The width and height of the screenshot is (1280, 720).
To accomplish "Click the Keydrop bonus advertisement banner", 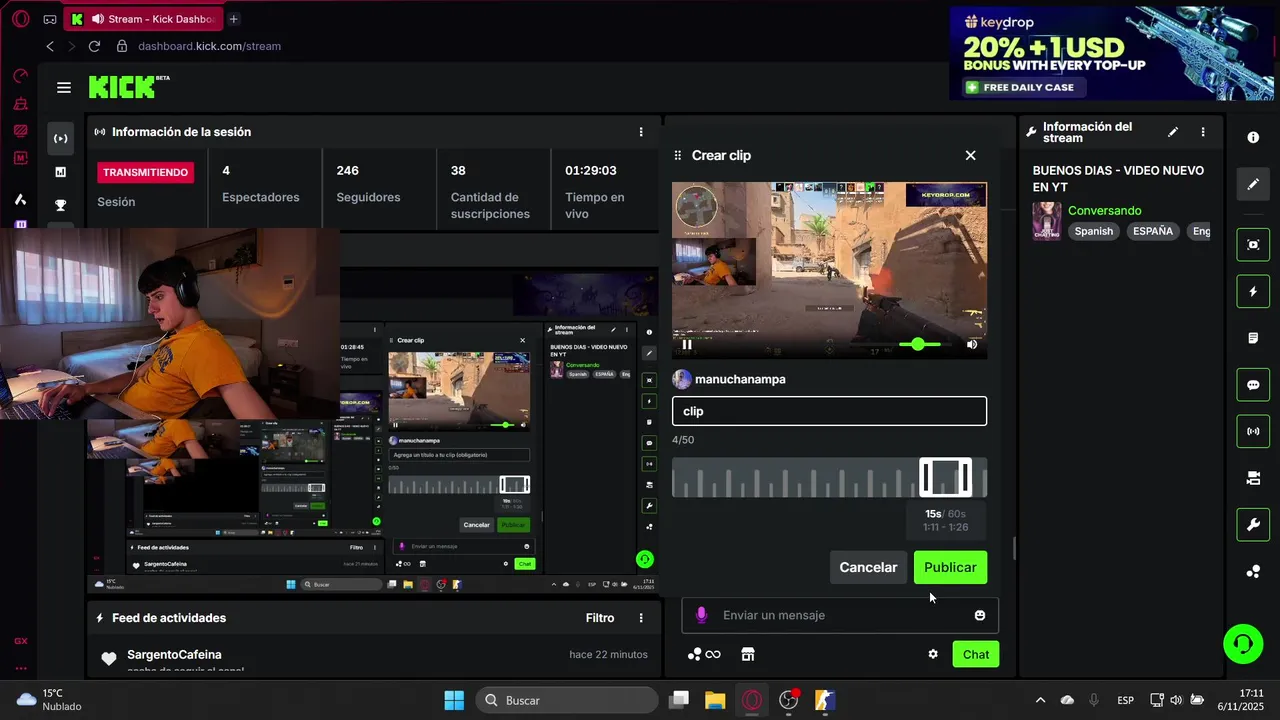I will [x=1112, y=53].
